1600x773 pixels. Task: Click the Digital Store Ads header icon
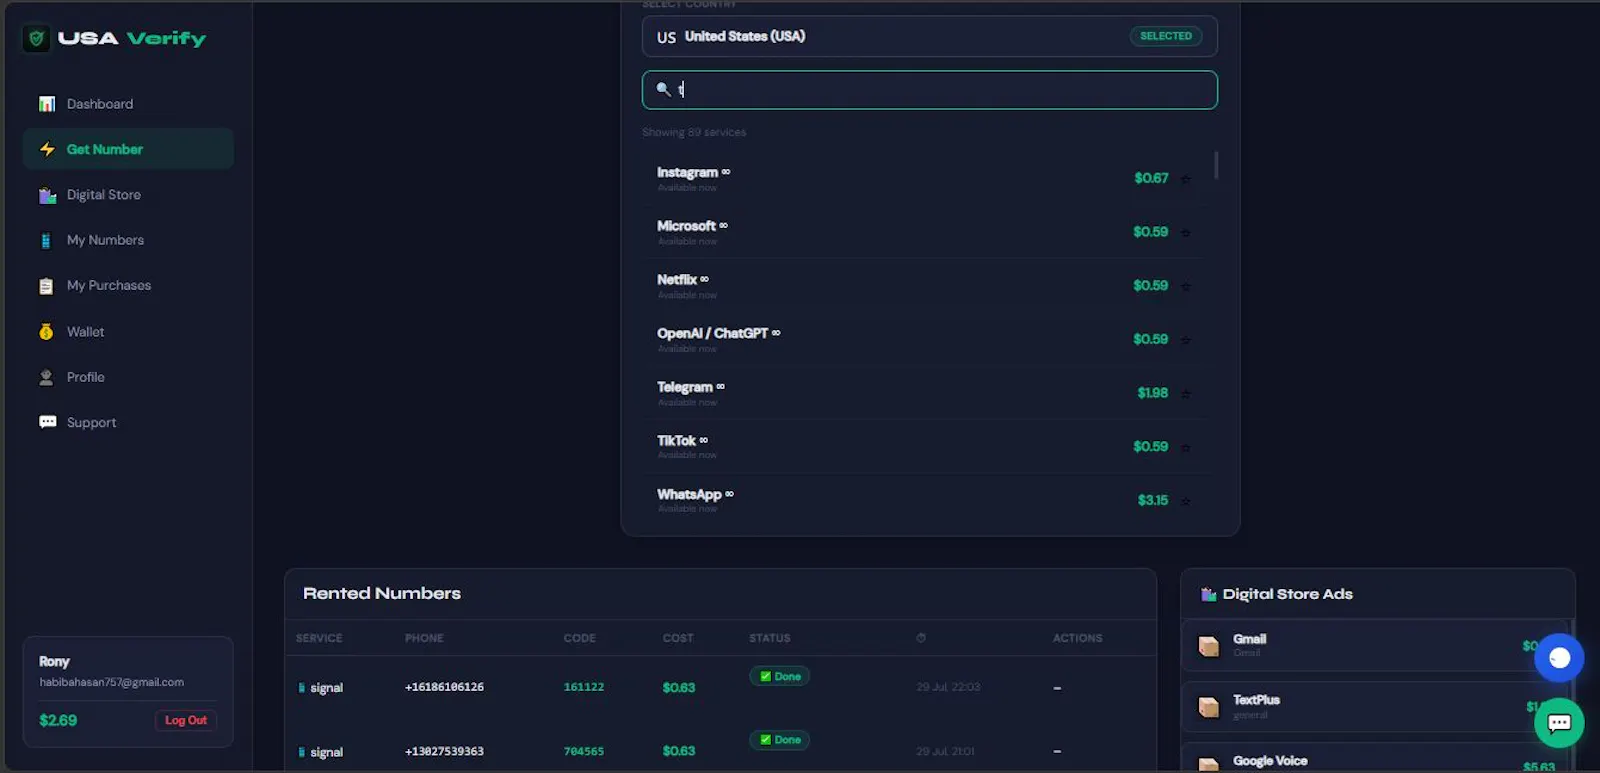click(x=1208, y=594)
